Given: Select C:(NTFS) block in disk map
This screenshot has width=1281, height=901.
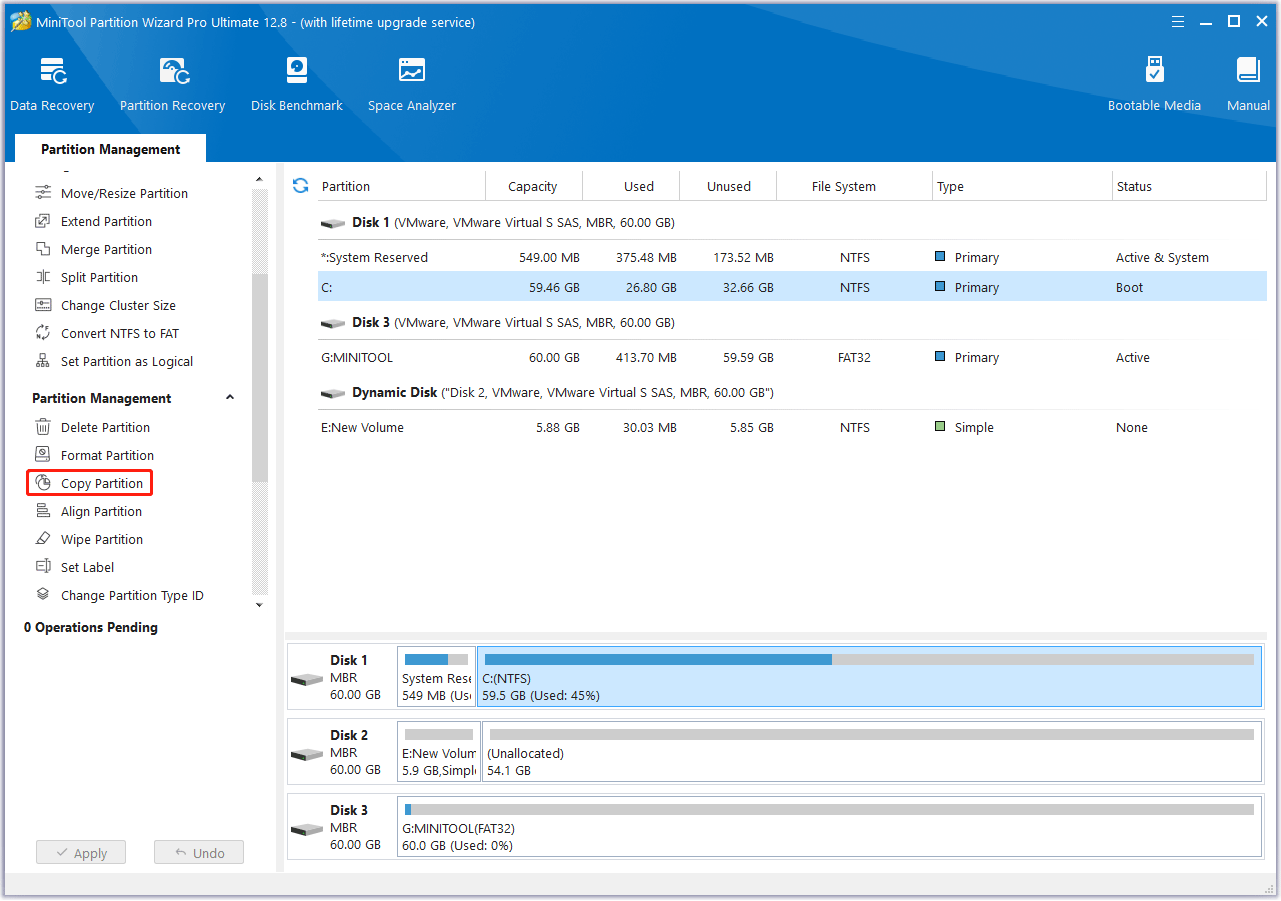Looking at the screenshot, I should point(870,677).
